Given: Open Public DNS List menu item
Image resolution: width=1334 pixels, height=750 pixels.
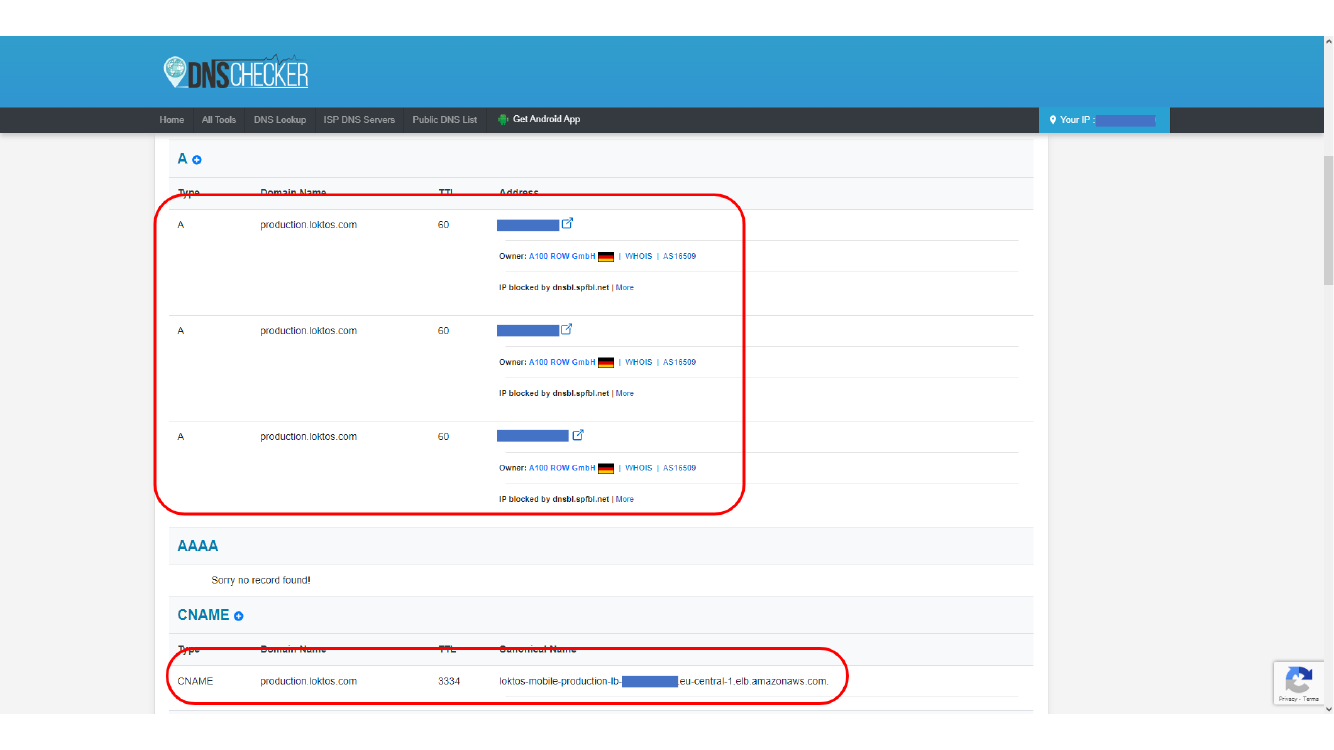Looking at the screenshot, I should tap(445, 120).
